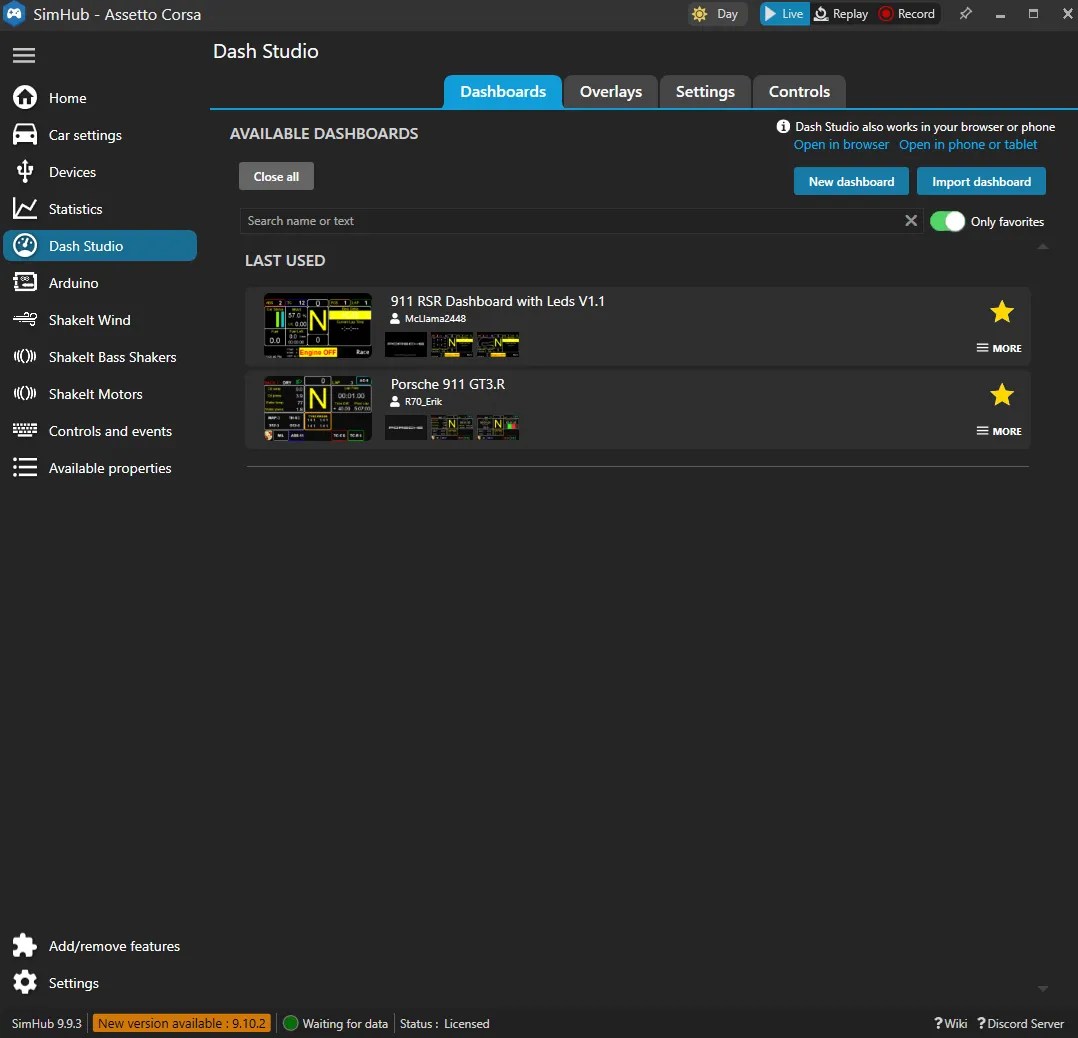1078x1038 pixels.
Task: Open ShakeIt Bass Shakers
Action: click(100, 357)
